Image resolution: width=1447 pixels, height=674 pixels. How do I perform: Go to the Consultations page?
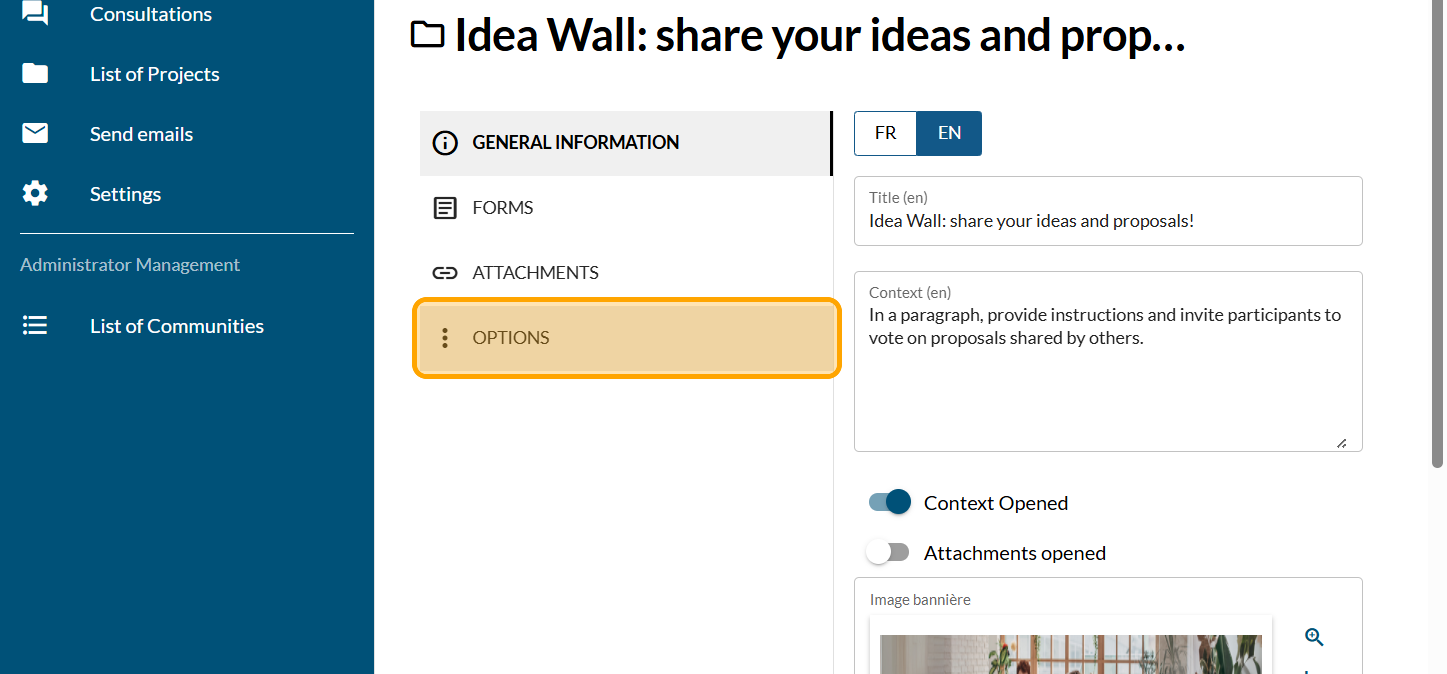(x=151, y=14)
